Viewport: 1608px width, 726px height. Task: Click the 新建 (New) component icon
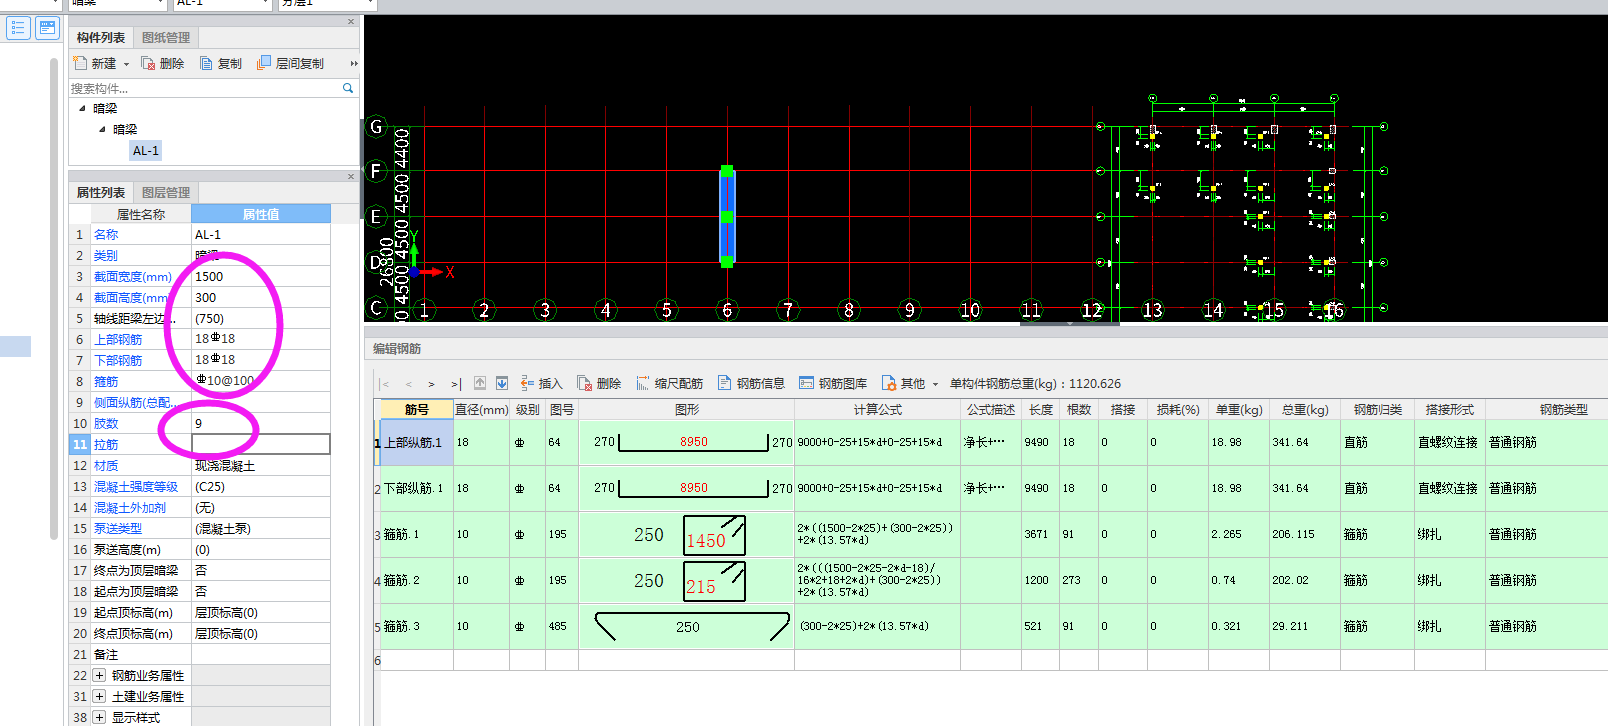tap(80, 63)
